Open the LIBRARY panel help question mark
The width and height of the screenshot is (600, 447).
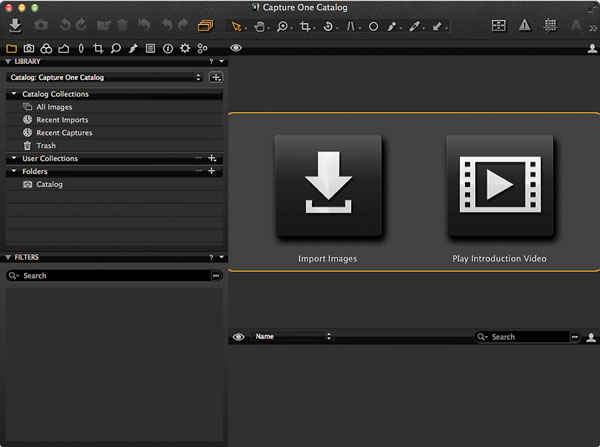(x=211, y=62)
